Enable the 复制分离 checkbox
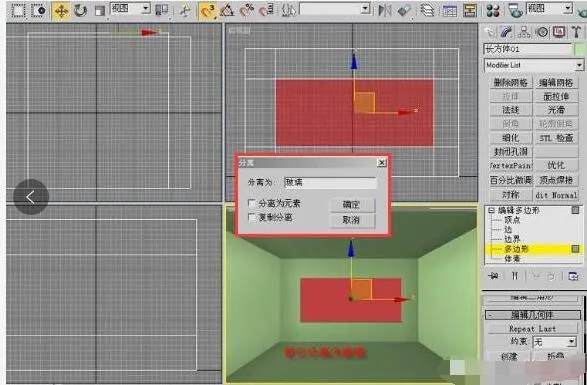 (252, 217)
